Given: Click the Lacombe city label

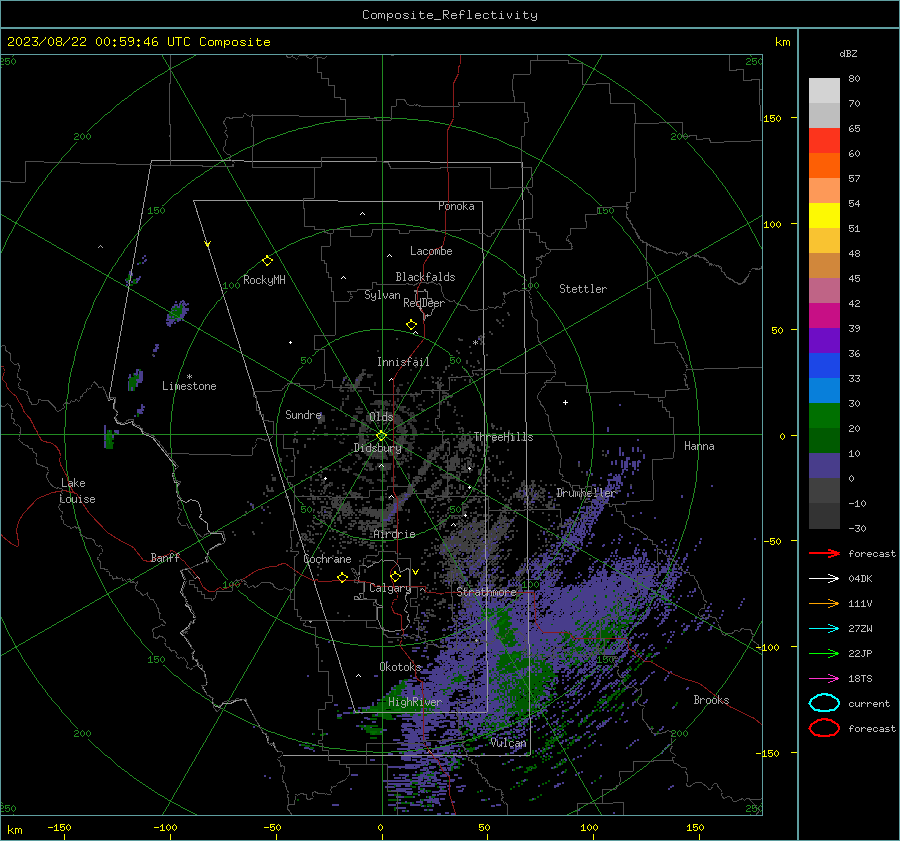Looking at the screenshot, I should tap(431, 251).
